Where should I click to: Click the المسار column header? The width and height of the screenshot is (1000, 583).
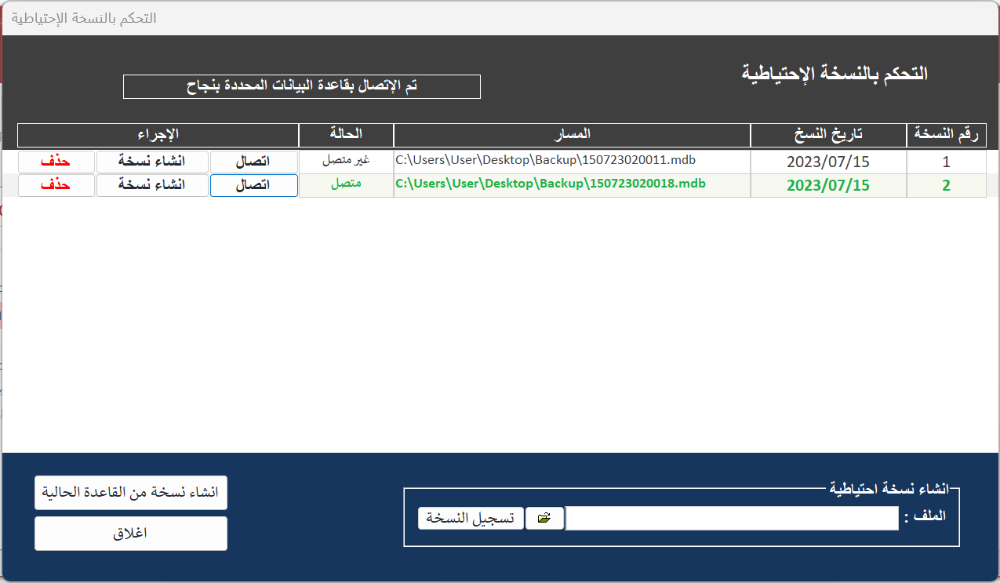[572, 135]
